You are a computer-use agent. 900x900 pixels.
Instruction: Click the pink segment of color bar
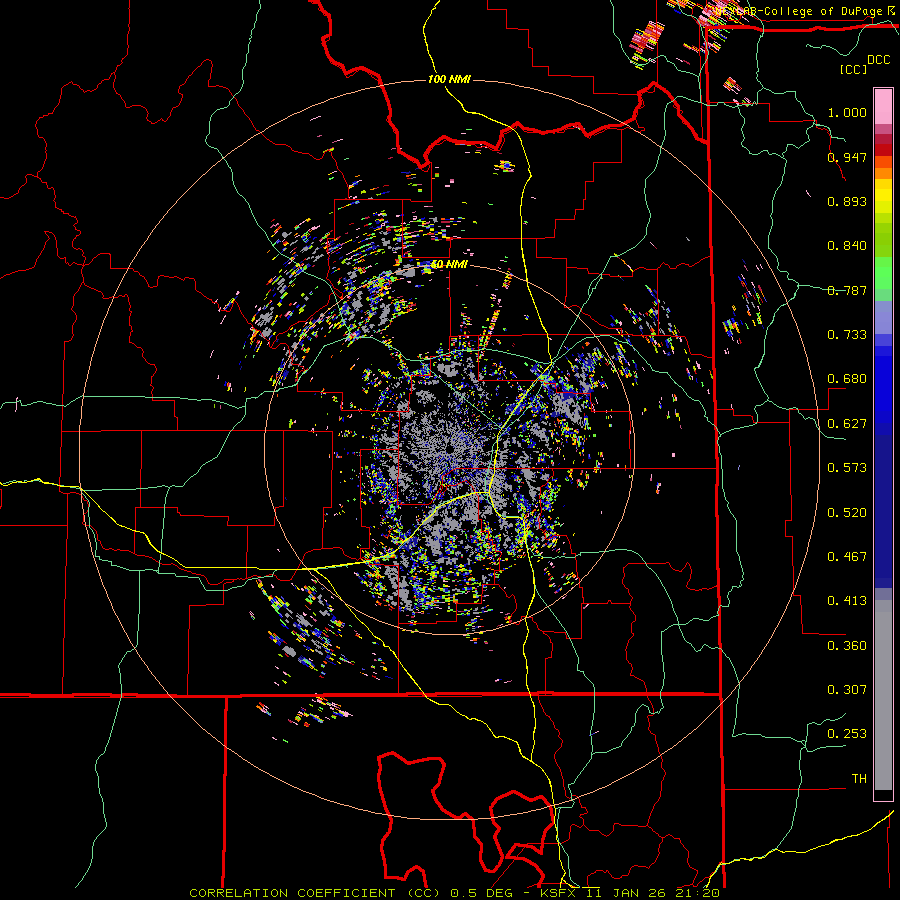pyautogui.click(x=883, y=107)
